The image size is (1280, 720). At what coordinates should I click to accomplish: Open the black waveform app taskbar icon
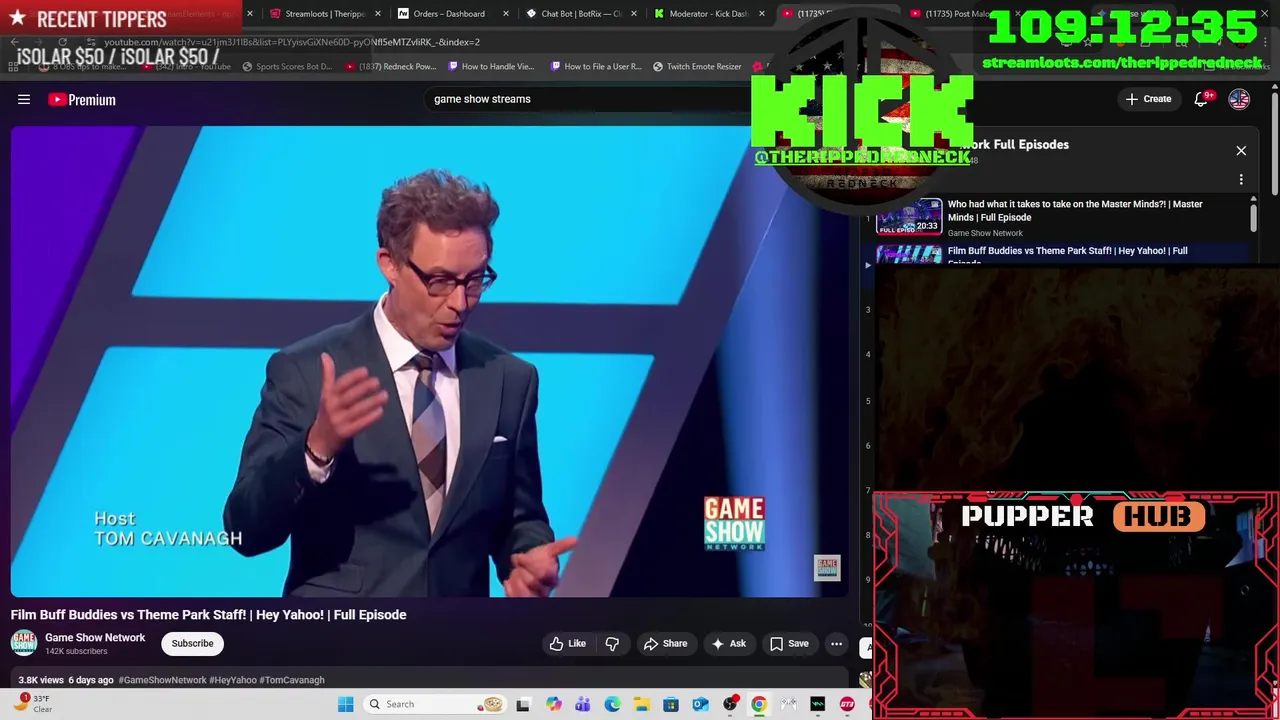click(818, 704)
